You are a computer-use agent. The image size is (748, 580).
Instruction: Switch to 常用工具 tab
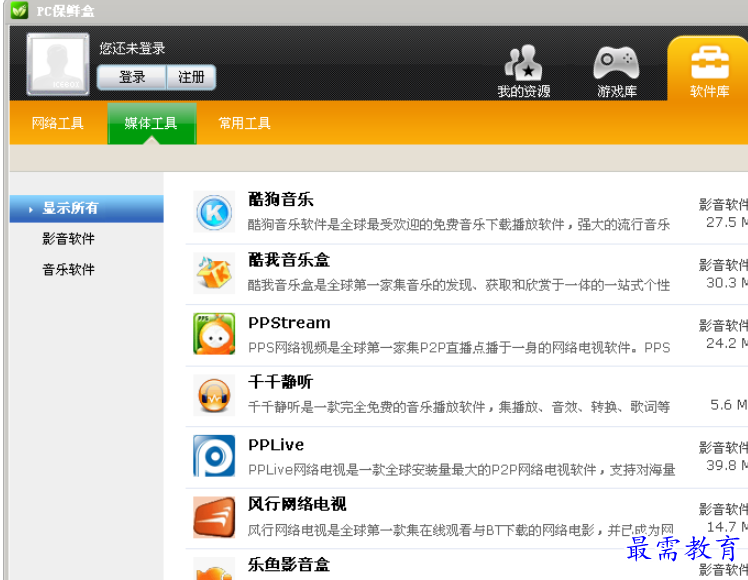point(244,123)
